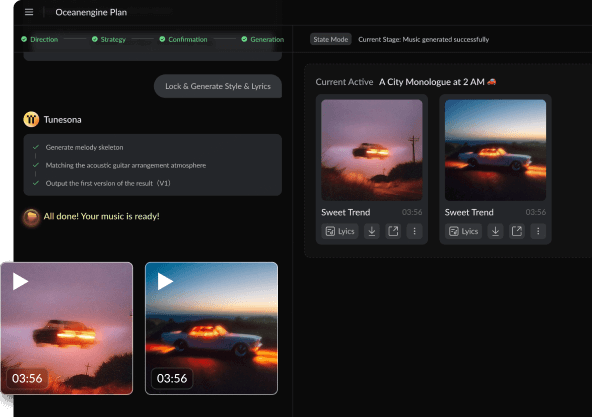This screenshot has width=592, height=417.
Task: Open more options for second Sweet Trend card
Action: point(538,231)
